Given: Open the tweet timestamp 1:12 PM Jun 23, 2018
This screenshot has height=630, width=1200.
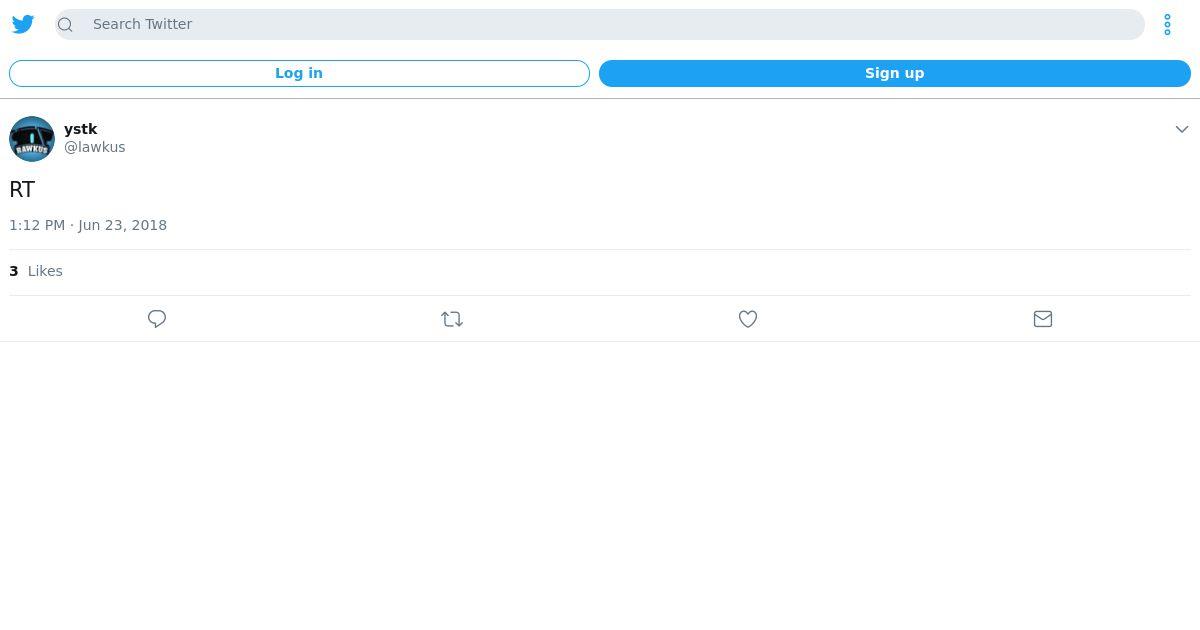Looking at the screenshot, I should [x=88, y=225].
